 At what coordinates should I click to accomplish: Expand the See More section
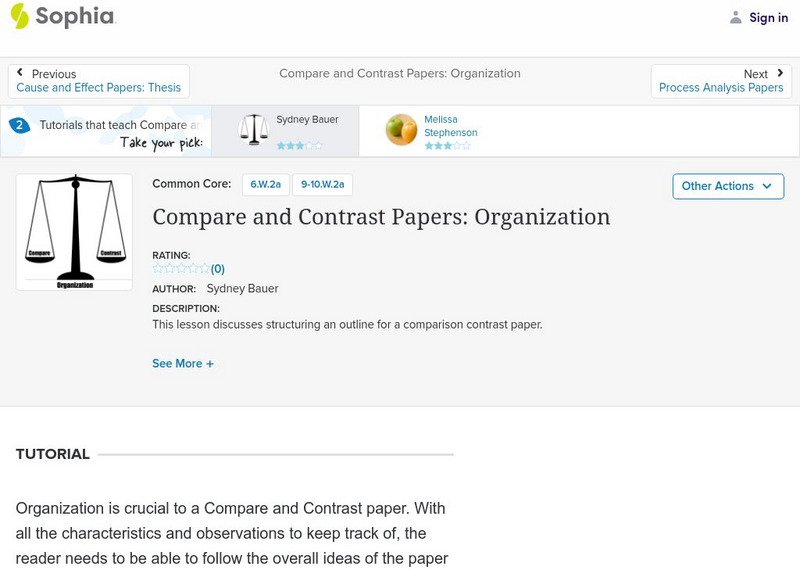pyautogui.click(x=183, y=364)
